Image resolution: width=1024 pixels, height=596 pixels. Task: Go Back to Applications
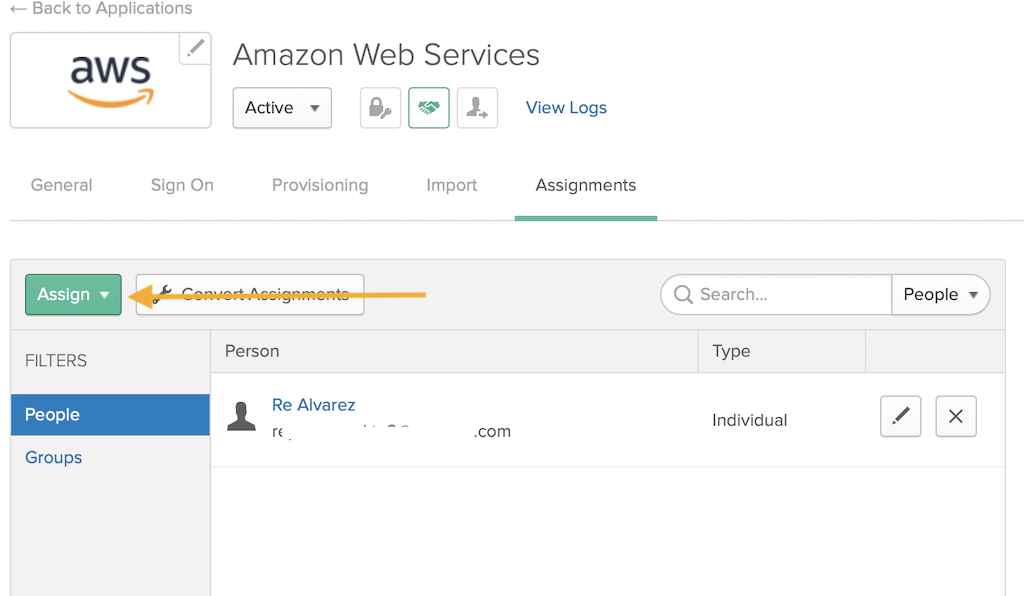click(101, 8)
